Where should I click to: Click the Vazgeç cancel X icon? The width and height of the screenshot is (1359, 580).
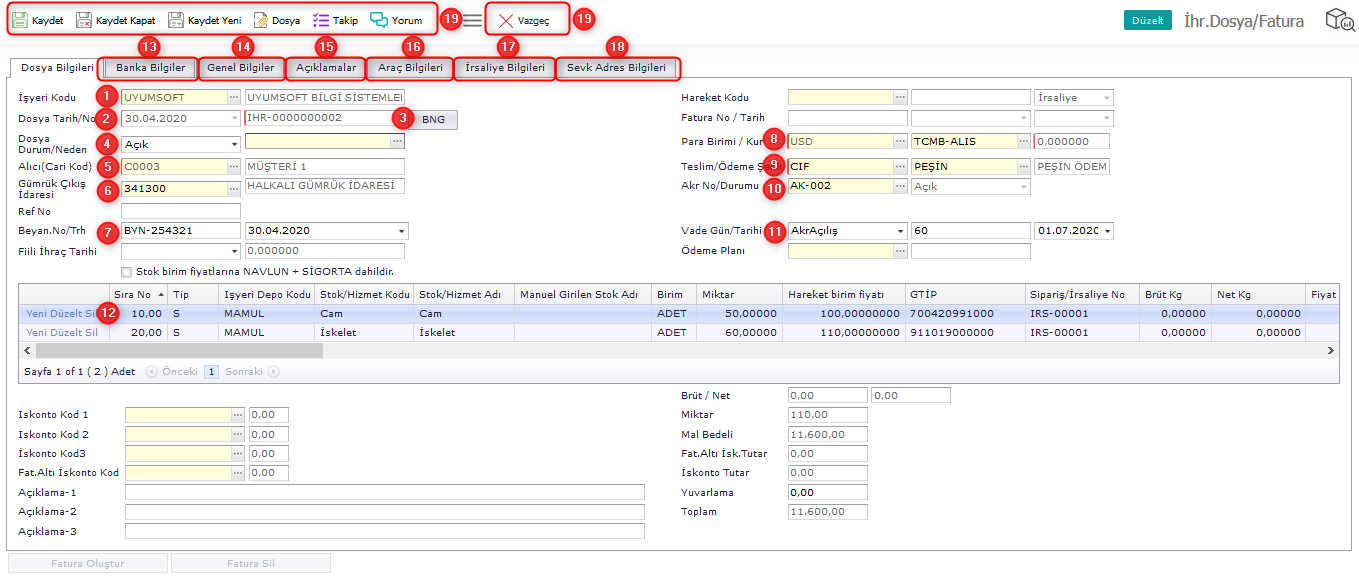point(506,20)
